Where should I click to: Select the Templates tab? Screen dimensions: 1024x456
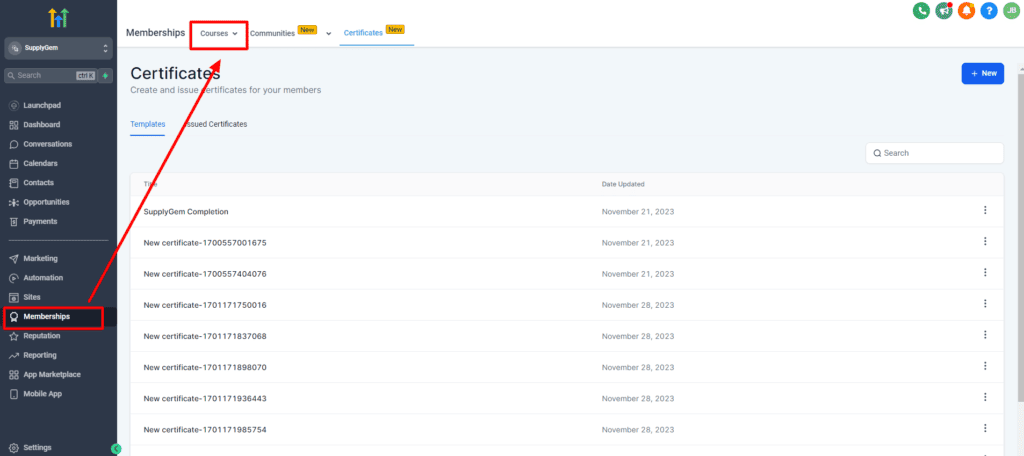(148, 124)
